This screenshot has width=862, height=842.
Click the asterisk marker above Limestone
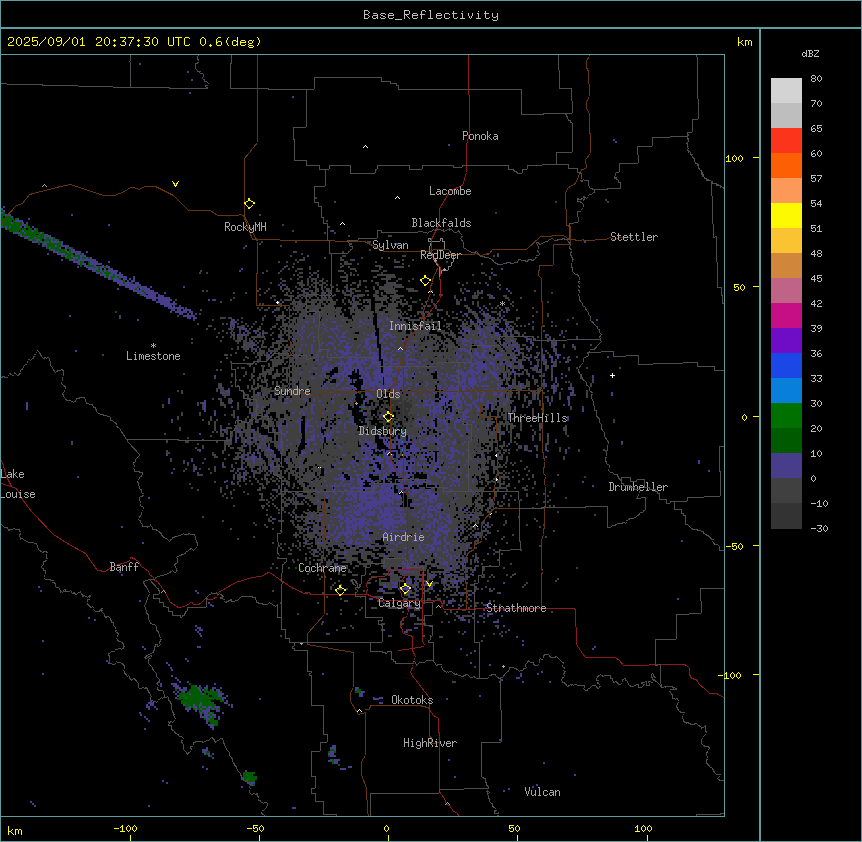(153, 346)
